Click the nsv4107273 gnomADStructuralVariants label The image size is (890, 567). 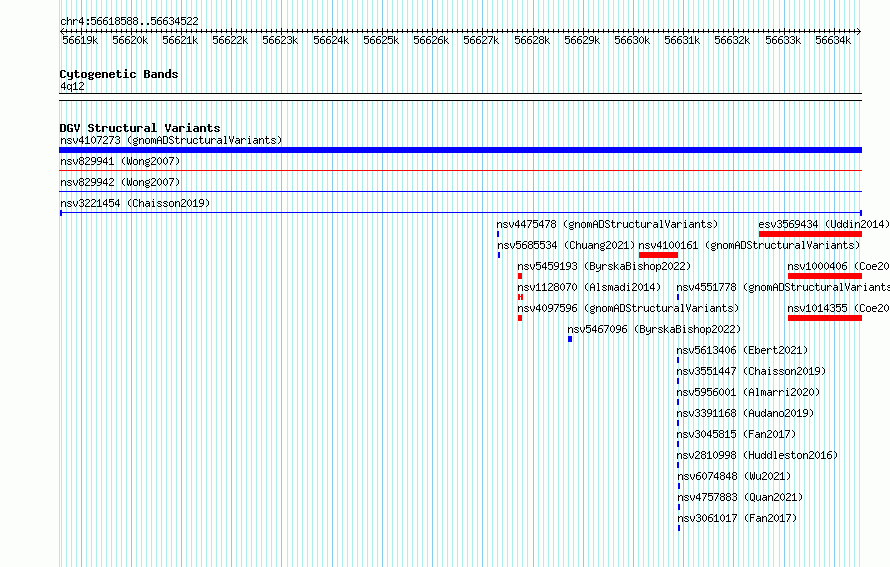tap(171, 140)
